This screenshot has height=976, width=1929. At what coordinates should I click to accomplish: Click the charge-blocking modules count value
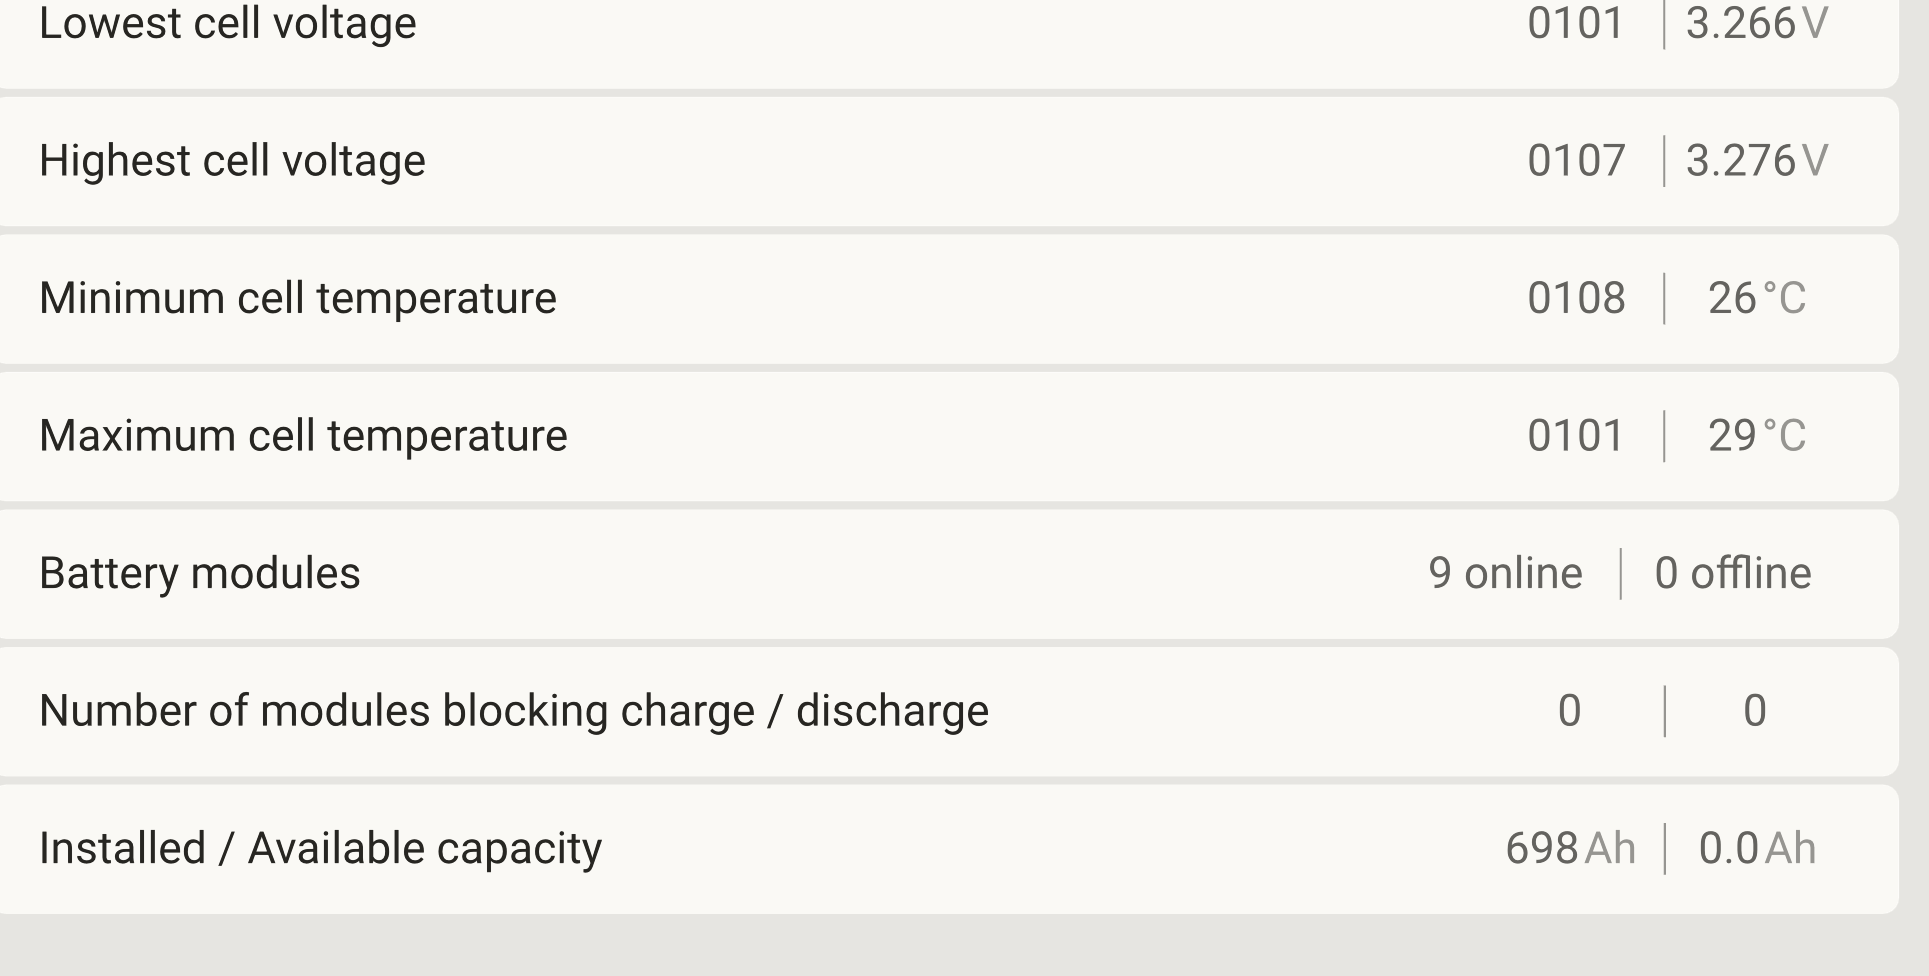(x=1569, y=711)
